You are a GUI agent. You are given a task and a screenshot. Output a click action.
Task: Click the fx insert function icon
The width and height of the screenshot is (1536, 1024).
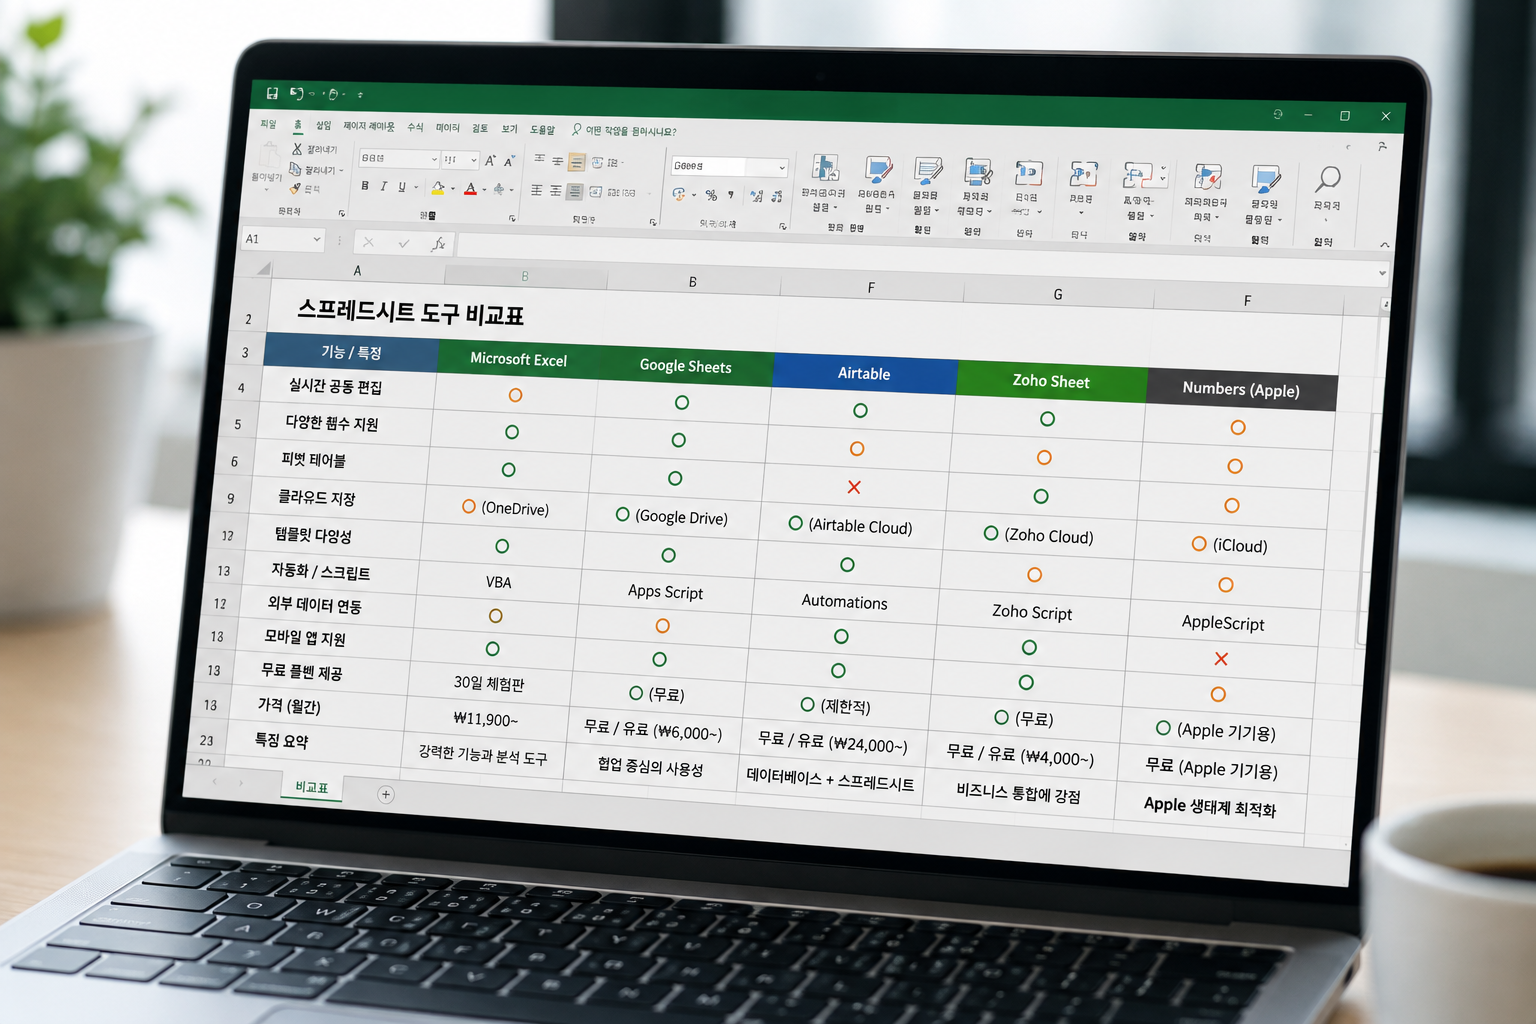pos(438,243)
